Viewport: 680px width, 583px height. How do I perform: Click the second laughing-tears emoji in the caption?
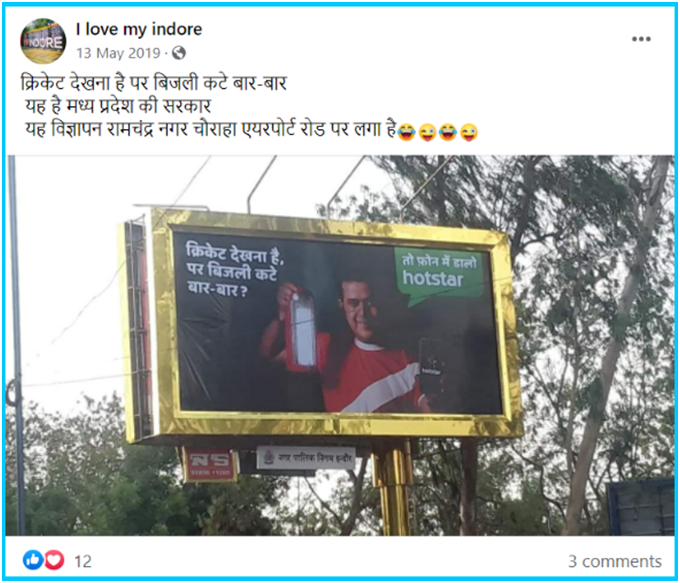tap(448, 132)
